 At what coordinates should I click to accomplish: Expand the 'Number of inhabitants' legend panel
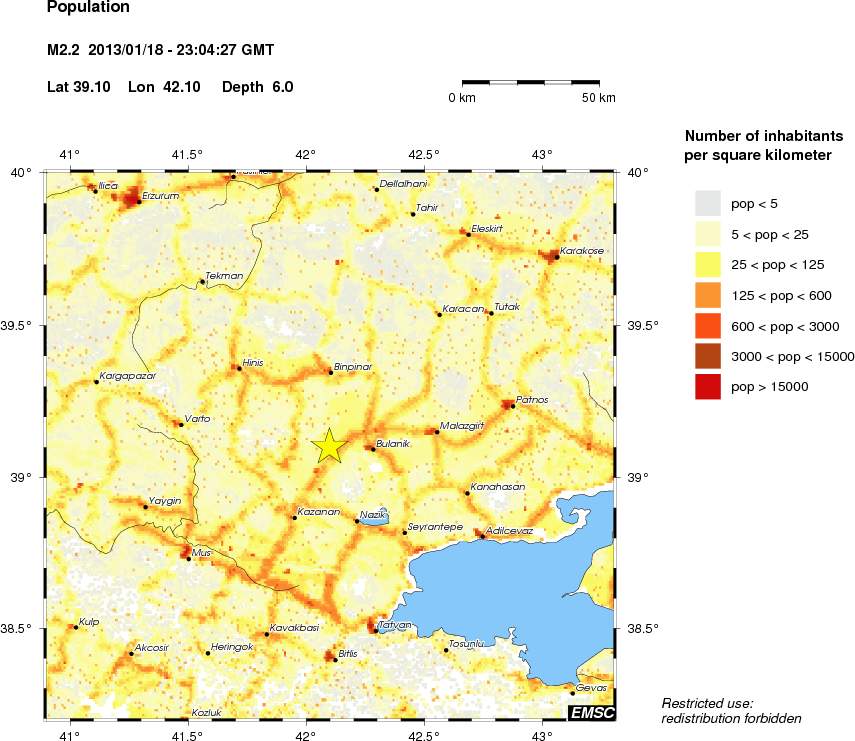point(763,135)
